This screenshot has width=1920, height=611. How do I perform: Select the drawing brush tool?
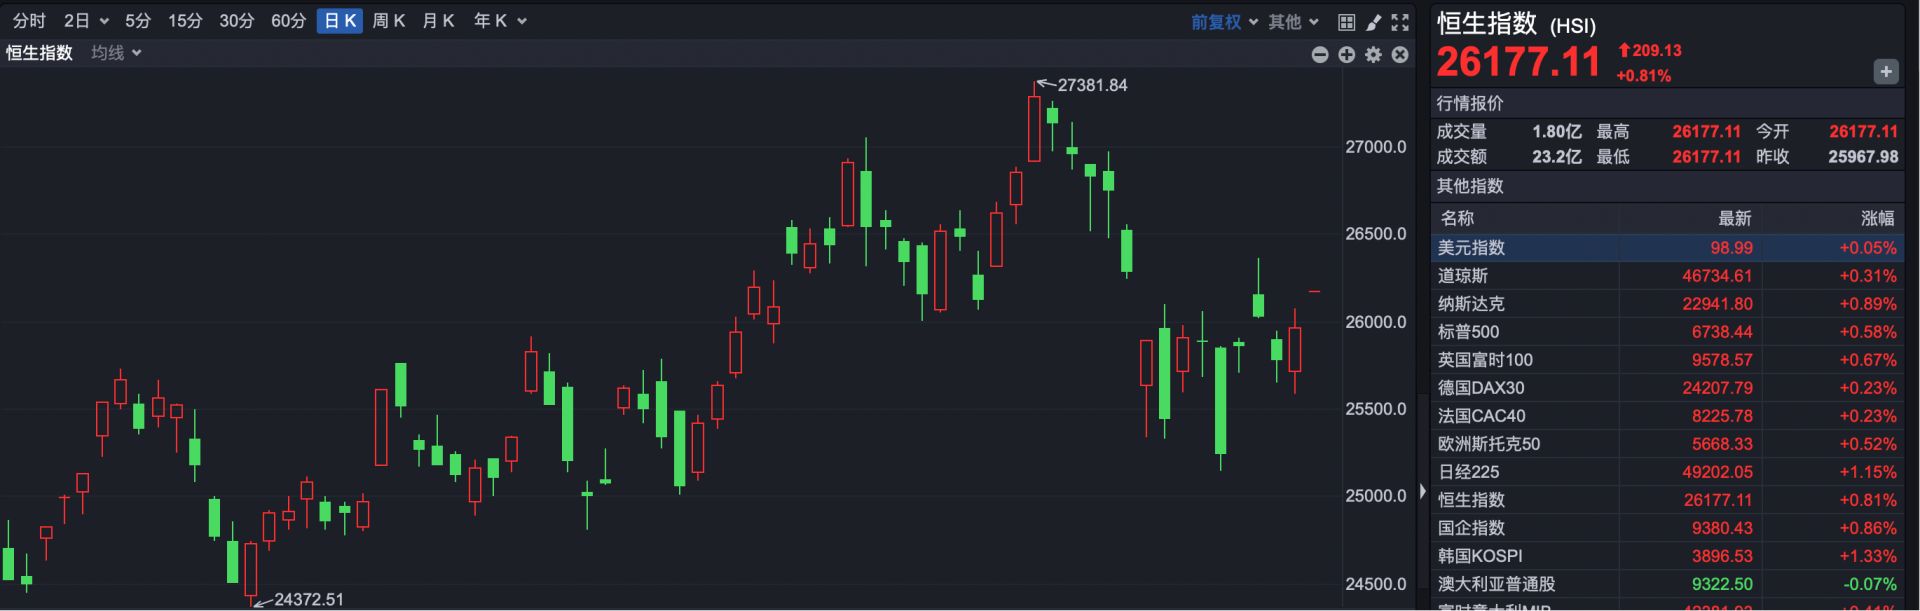coord(1374,21)
